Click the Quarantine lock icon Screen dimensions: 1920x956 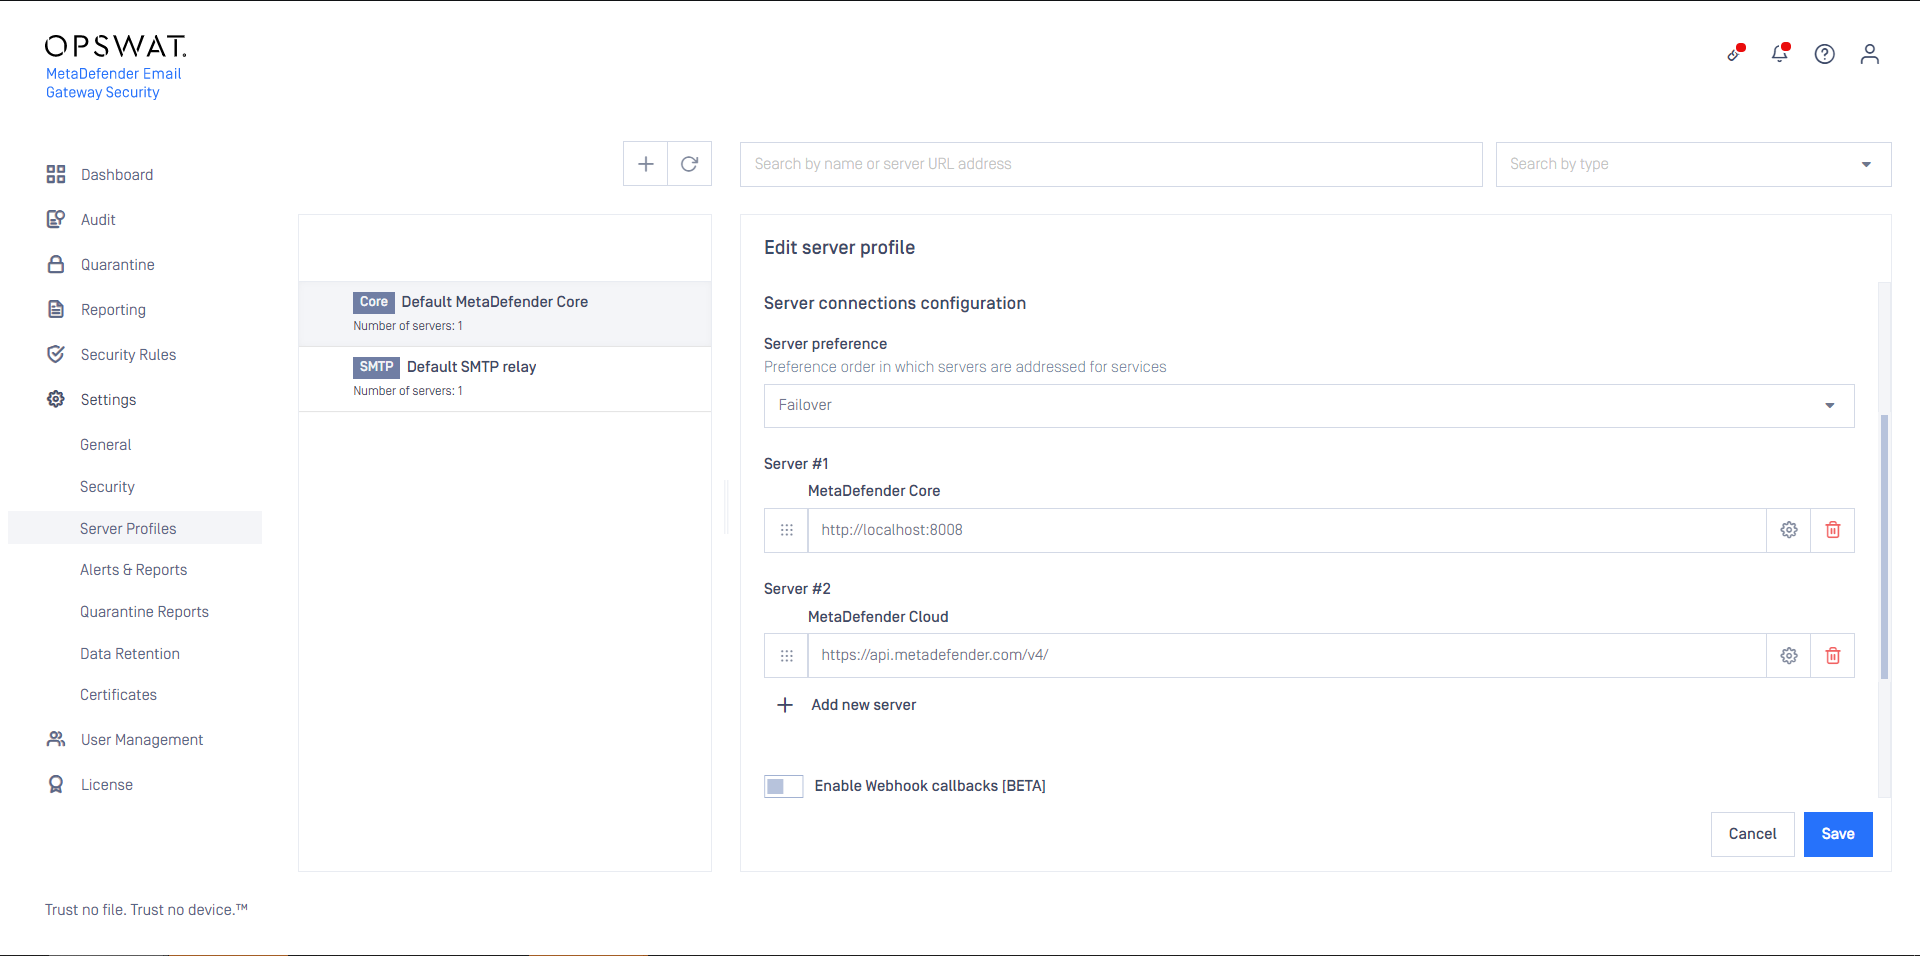click(x=56, y=264)
